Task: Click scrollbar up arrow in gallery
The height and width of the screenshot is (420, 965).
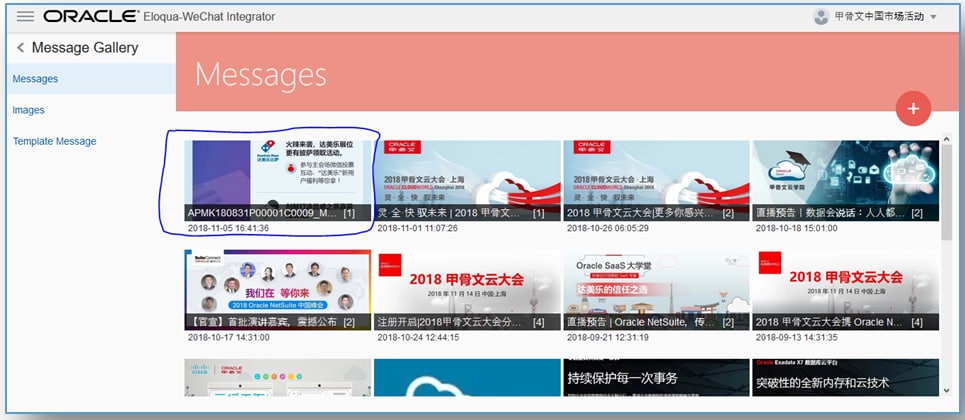Action: click(x=947, y=138)
